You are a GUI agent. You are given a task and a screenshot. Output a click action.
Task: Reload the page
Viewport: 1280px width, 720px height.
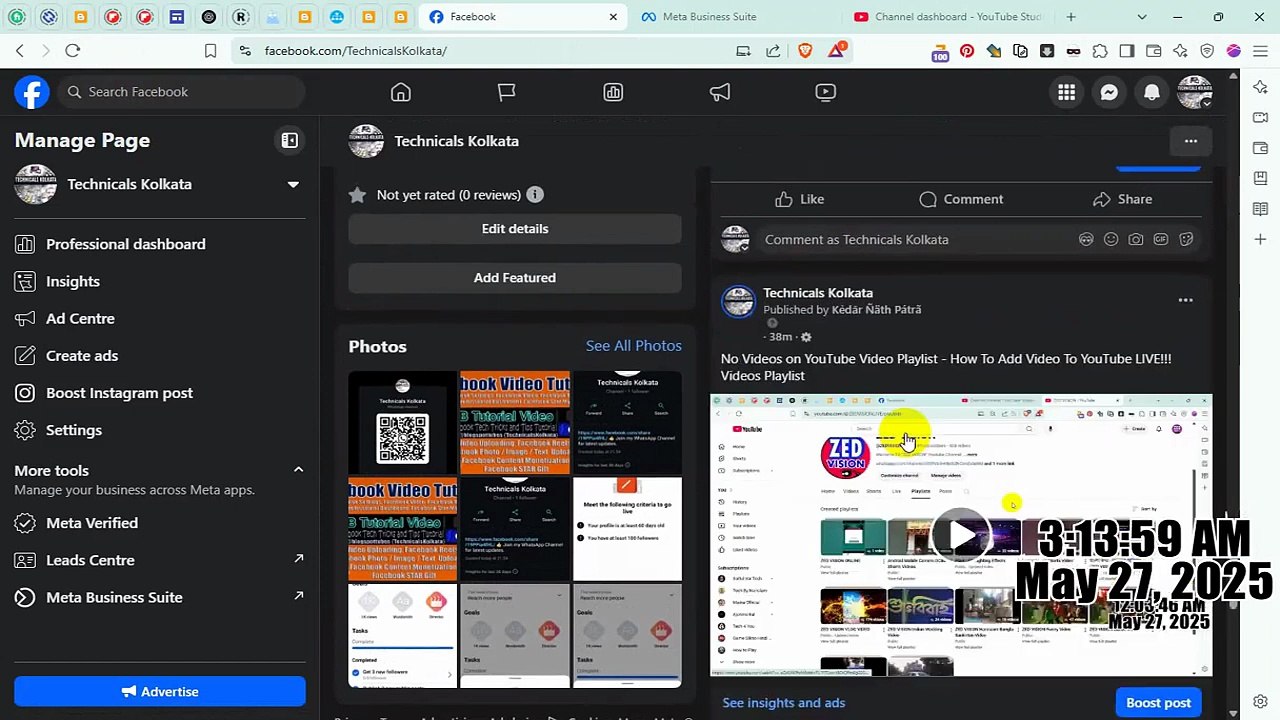pos(73,51)
